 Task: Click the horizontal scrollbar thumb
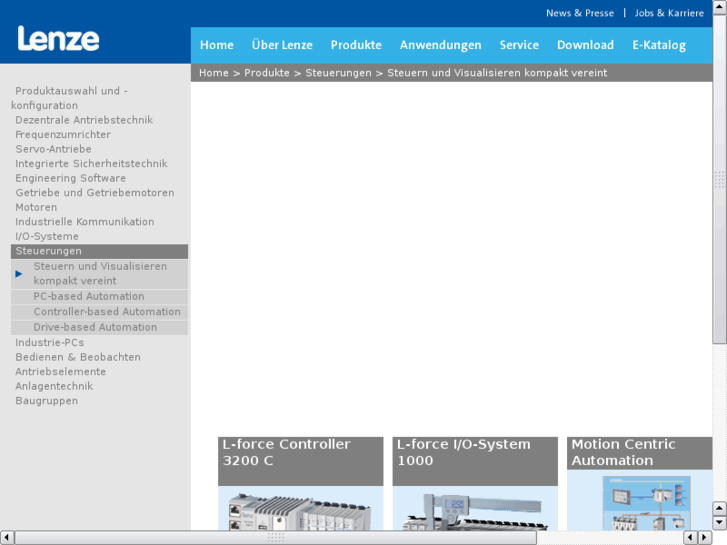[276, 537]
